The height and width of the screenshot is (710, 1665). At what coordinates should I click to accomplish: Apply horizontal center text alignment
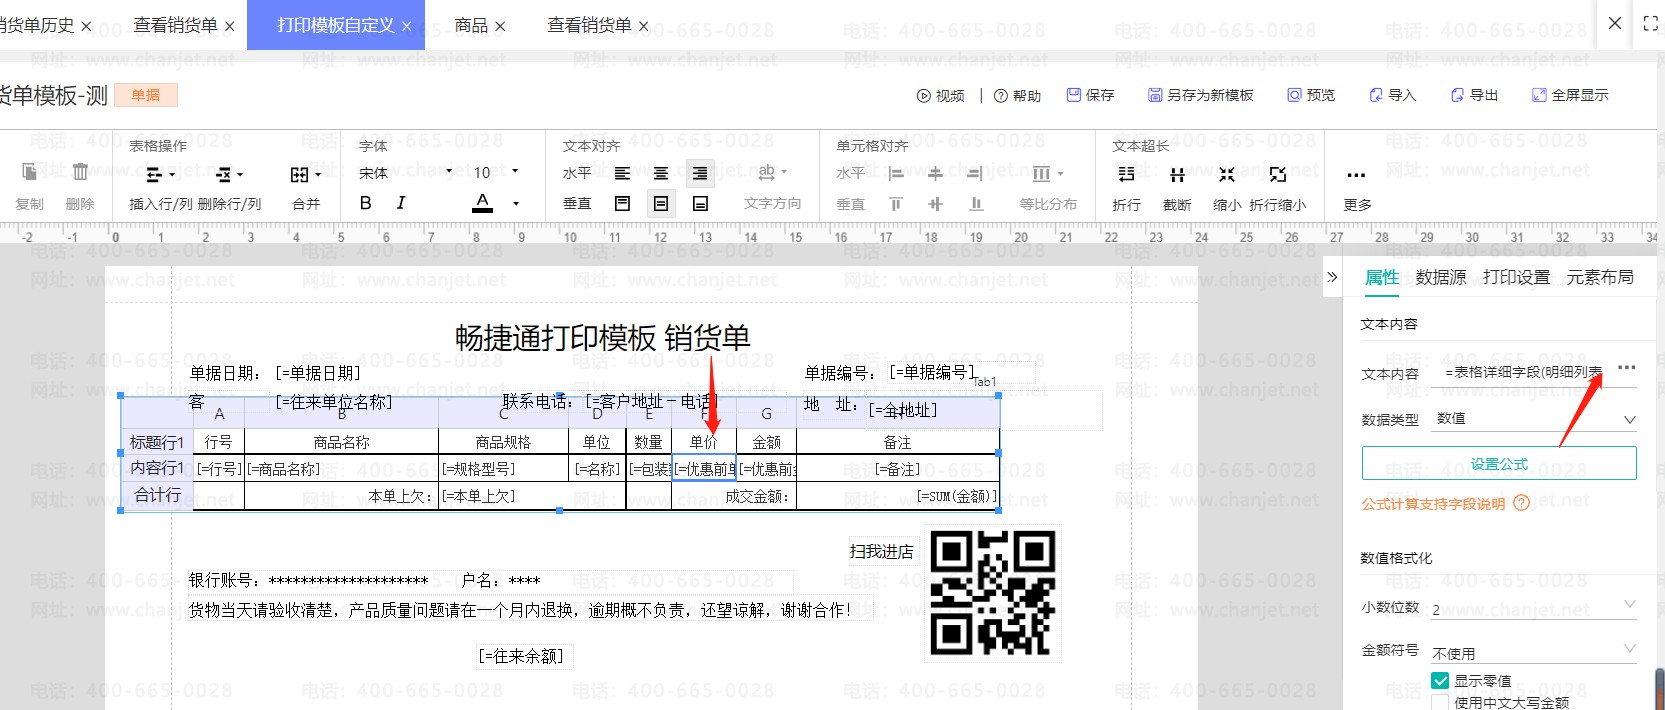coord(661,173)
